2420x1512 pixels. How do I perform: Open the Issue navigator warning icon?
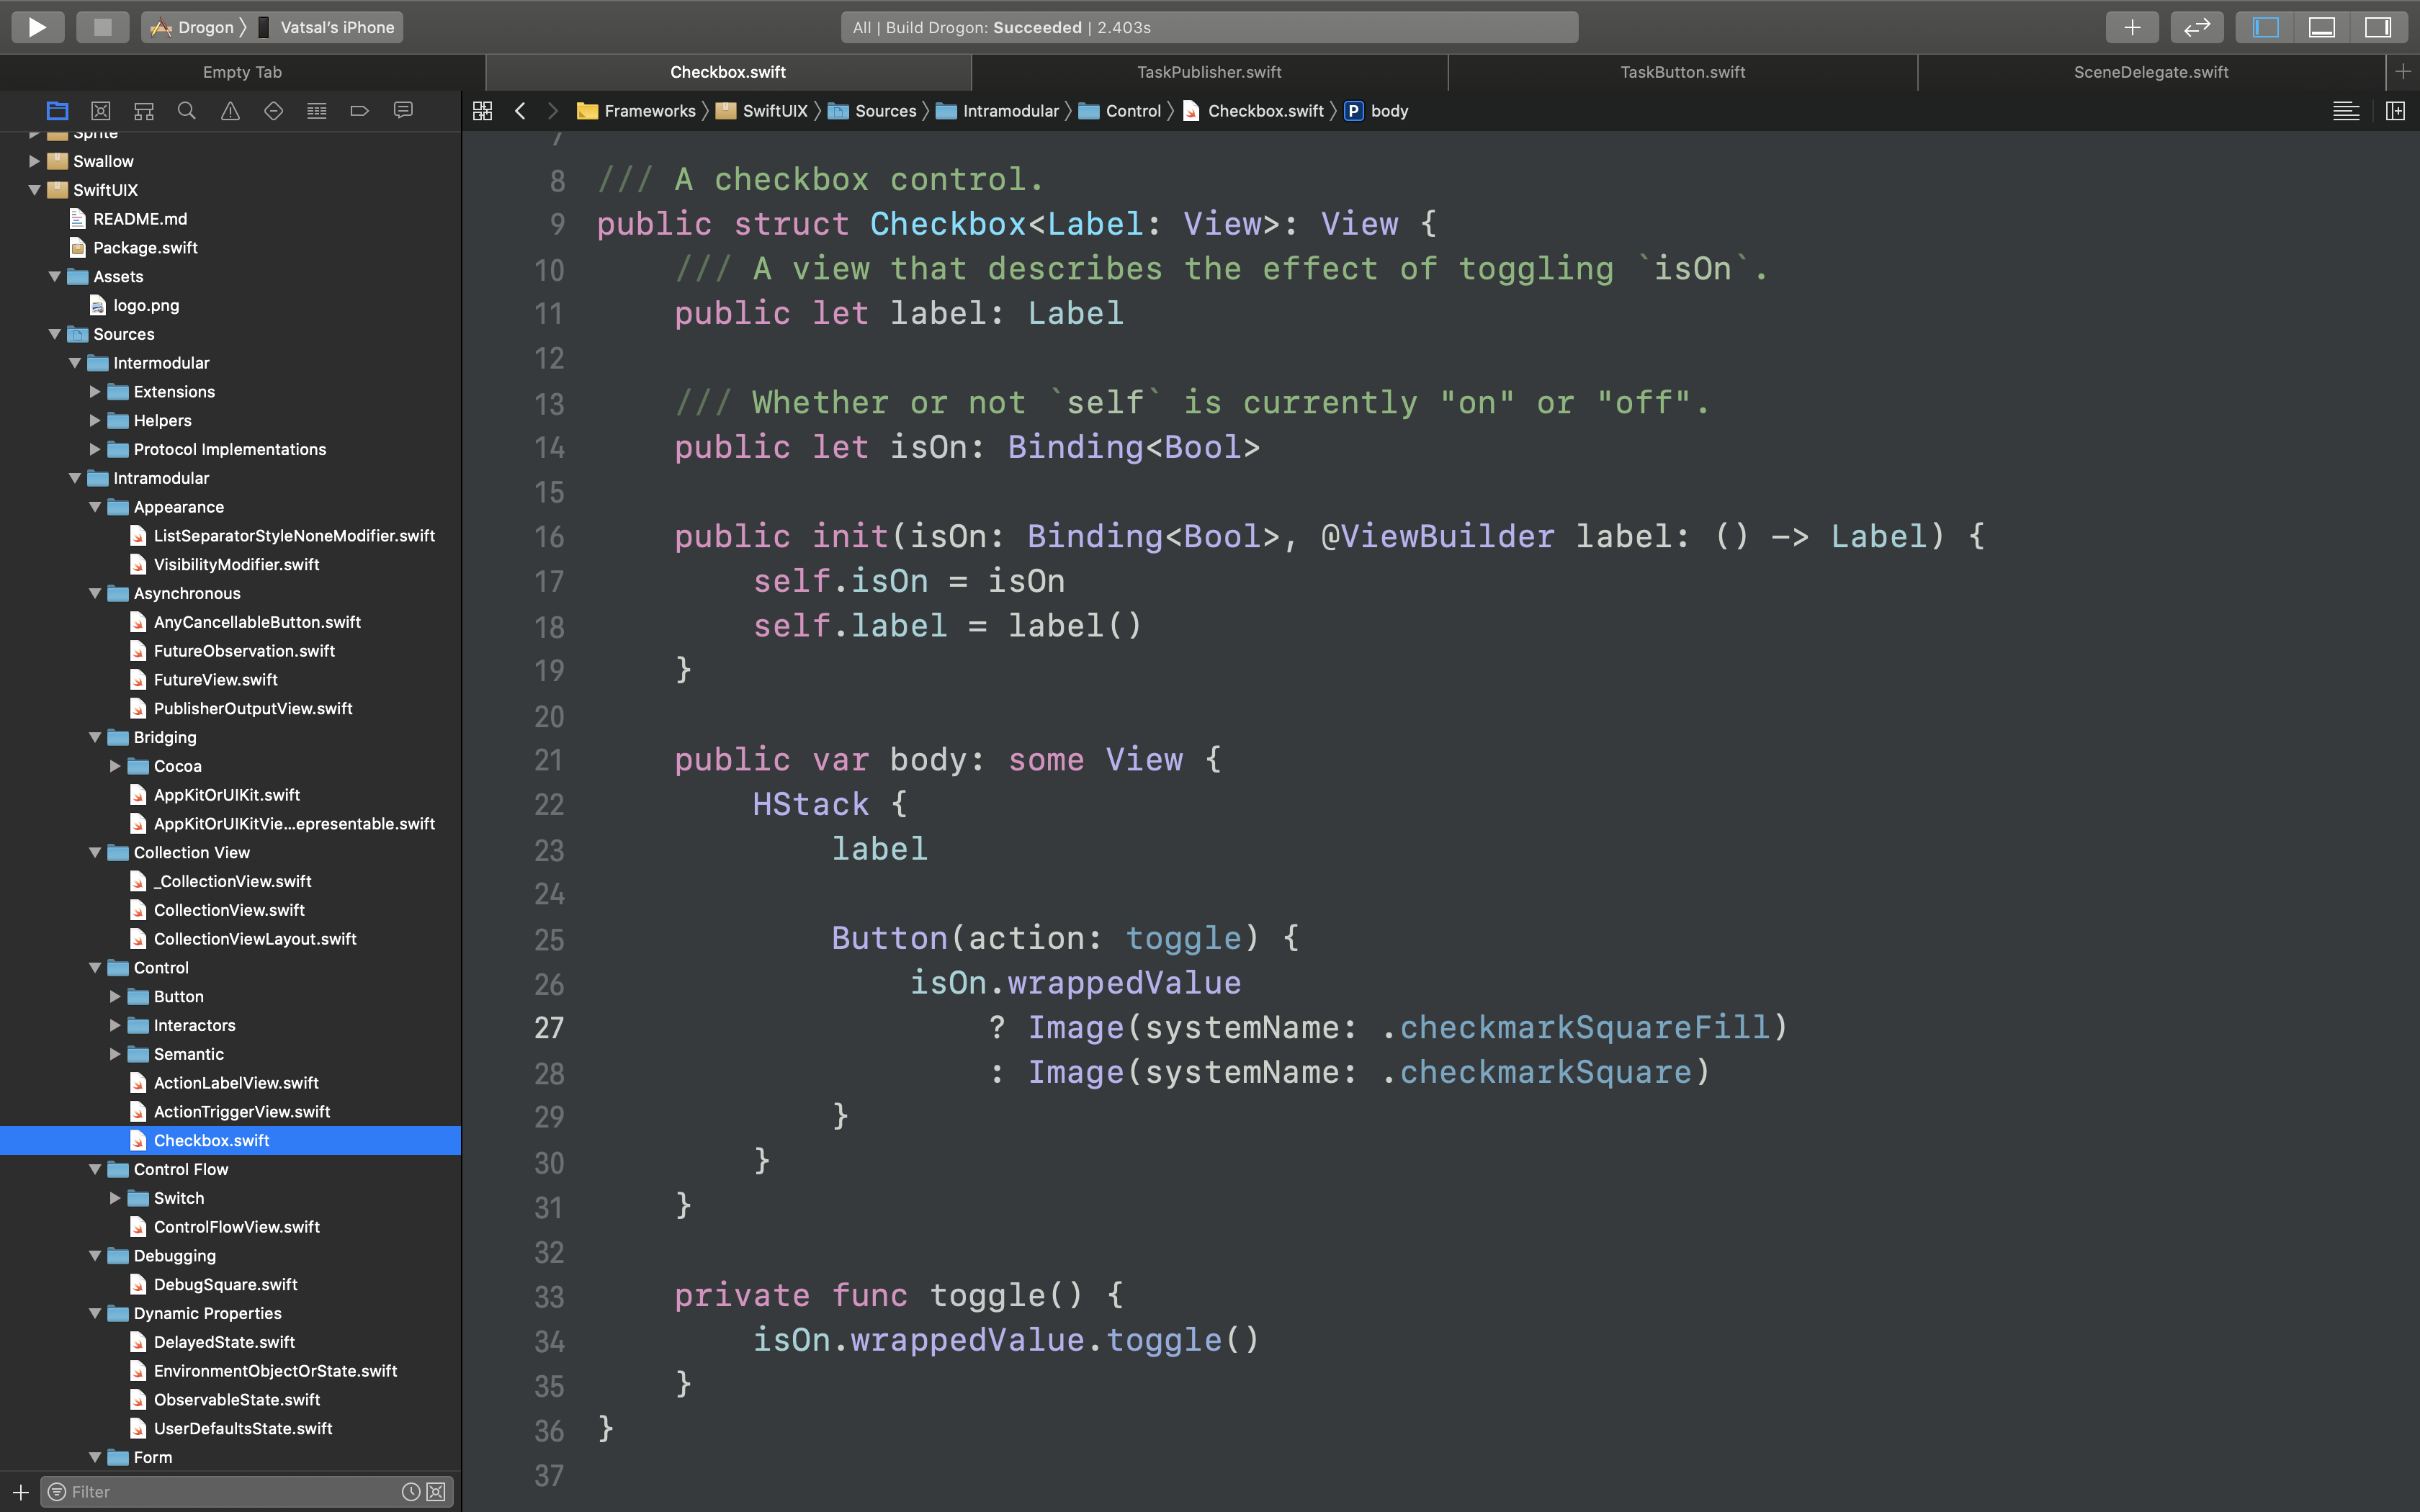(230, 111)
